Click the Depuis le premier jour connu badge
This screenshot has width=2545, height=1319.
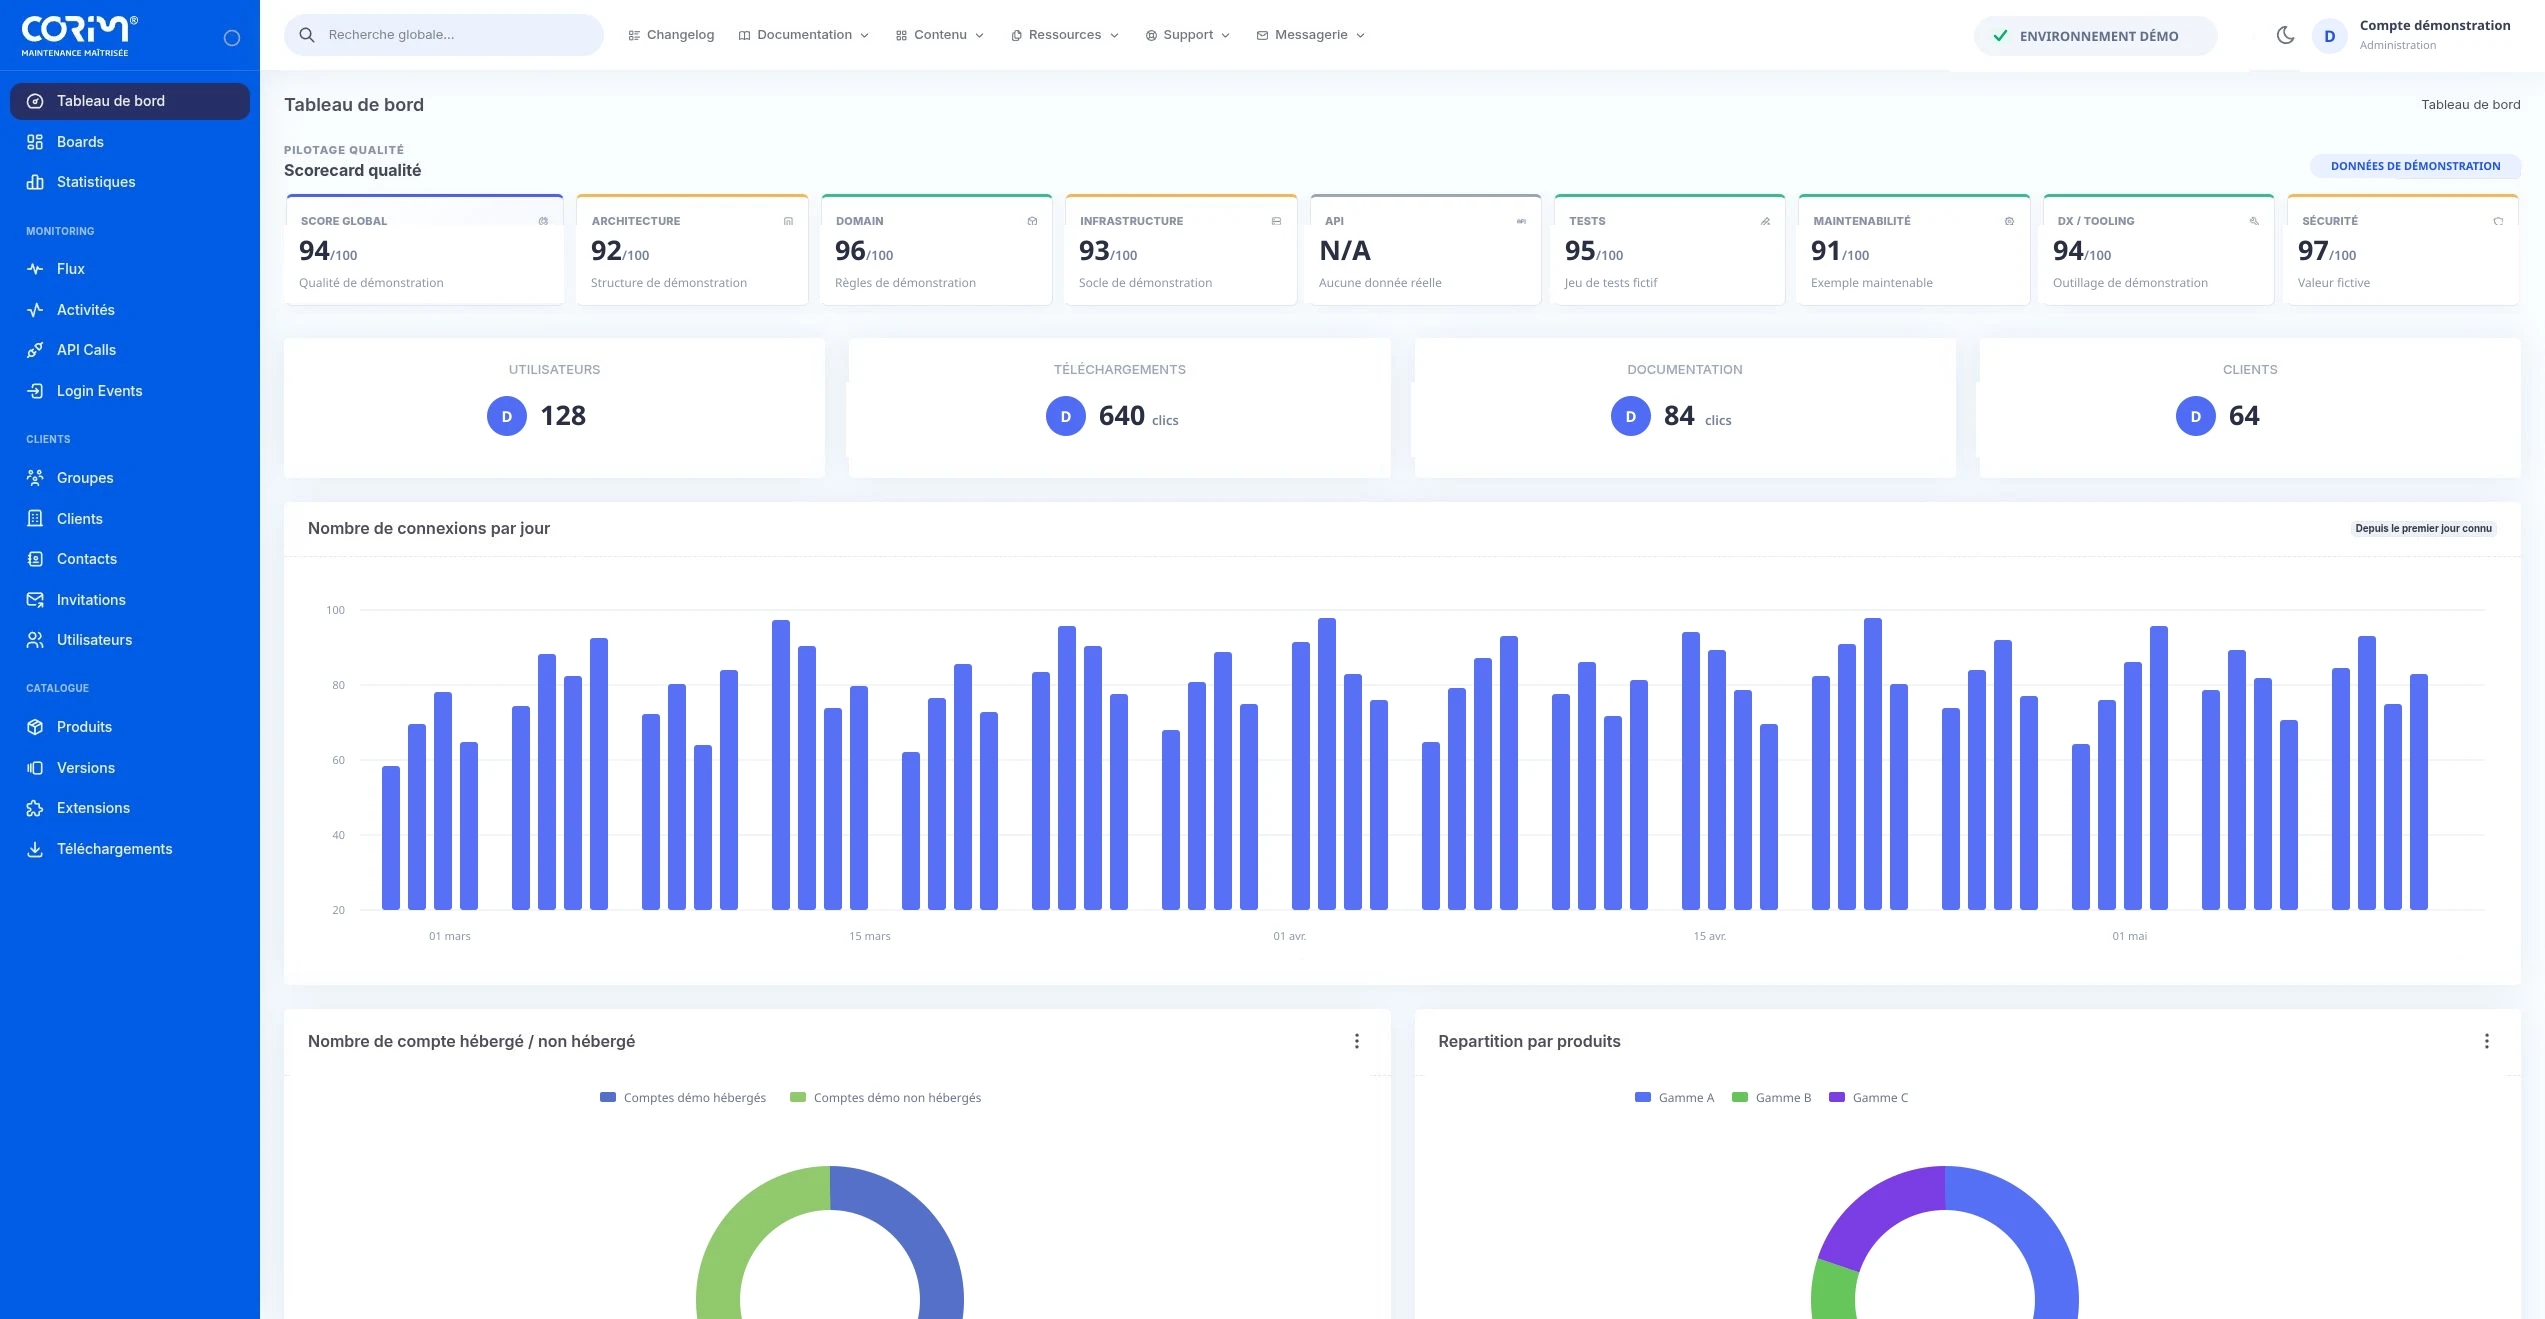[x=2423, y=528]
